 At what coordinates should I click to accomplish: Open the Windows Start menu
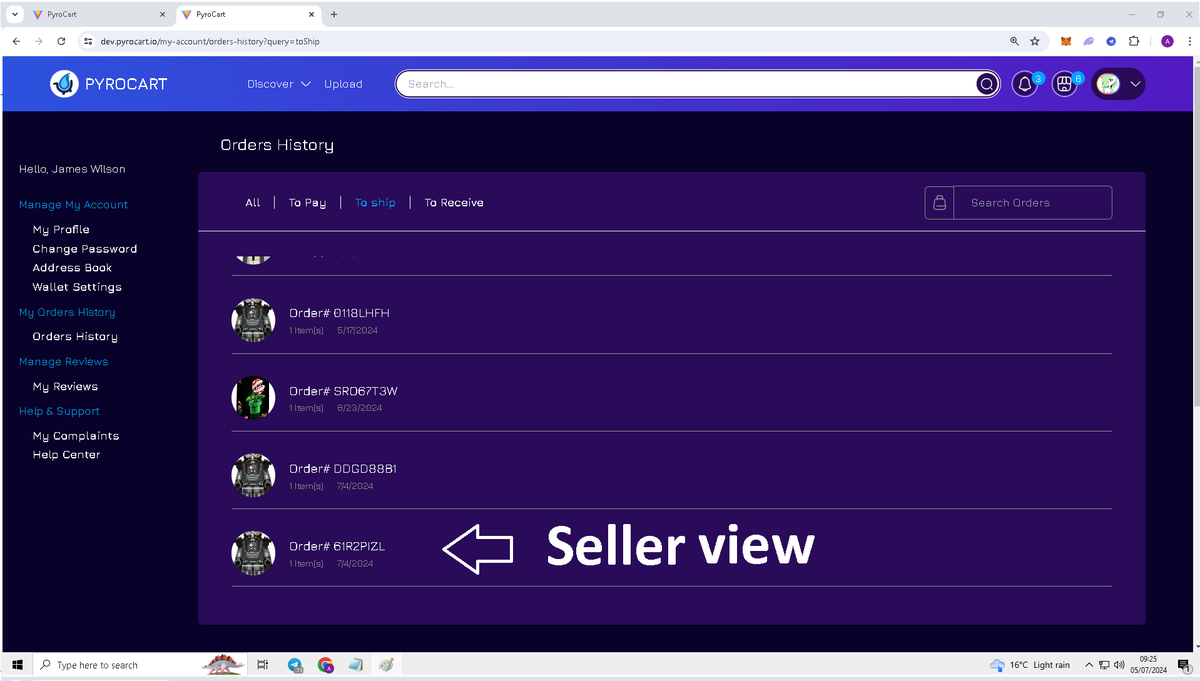pyautogui.click(x=17, y=665)
